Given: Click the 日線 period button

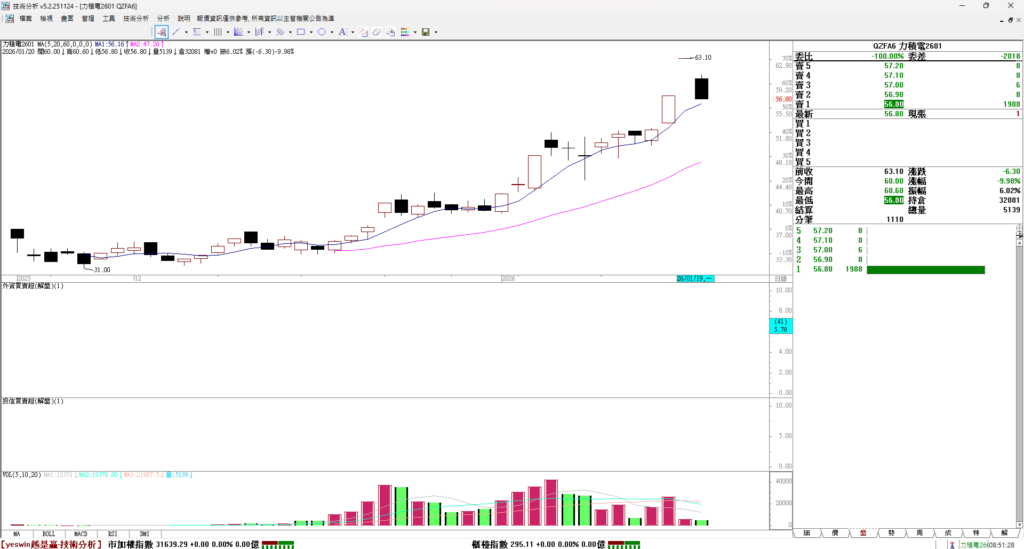Looking at the screenshot, I should pos(780,277).
